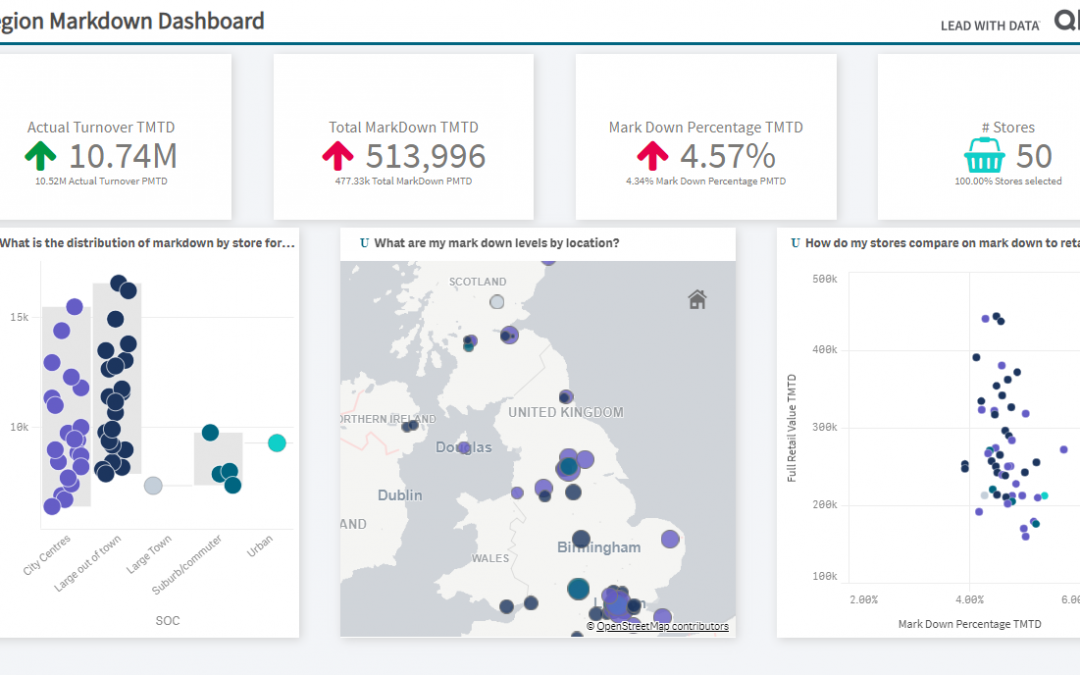Click map chart title about mark down levels
The width and height of the screenshot is (1080, 675).
(x=497, y=243)
